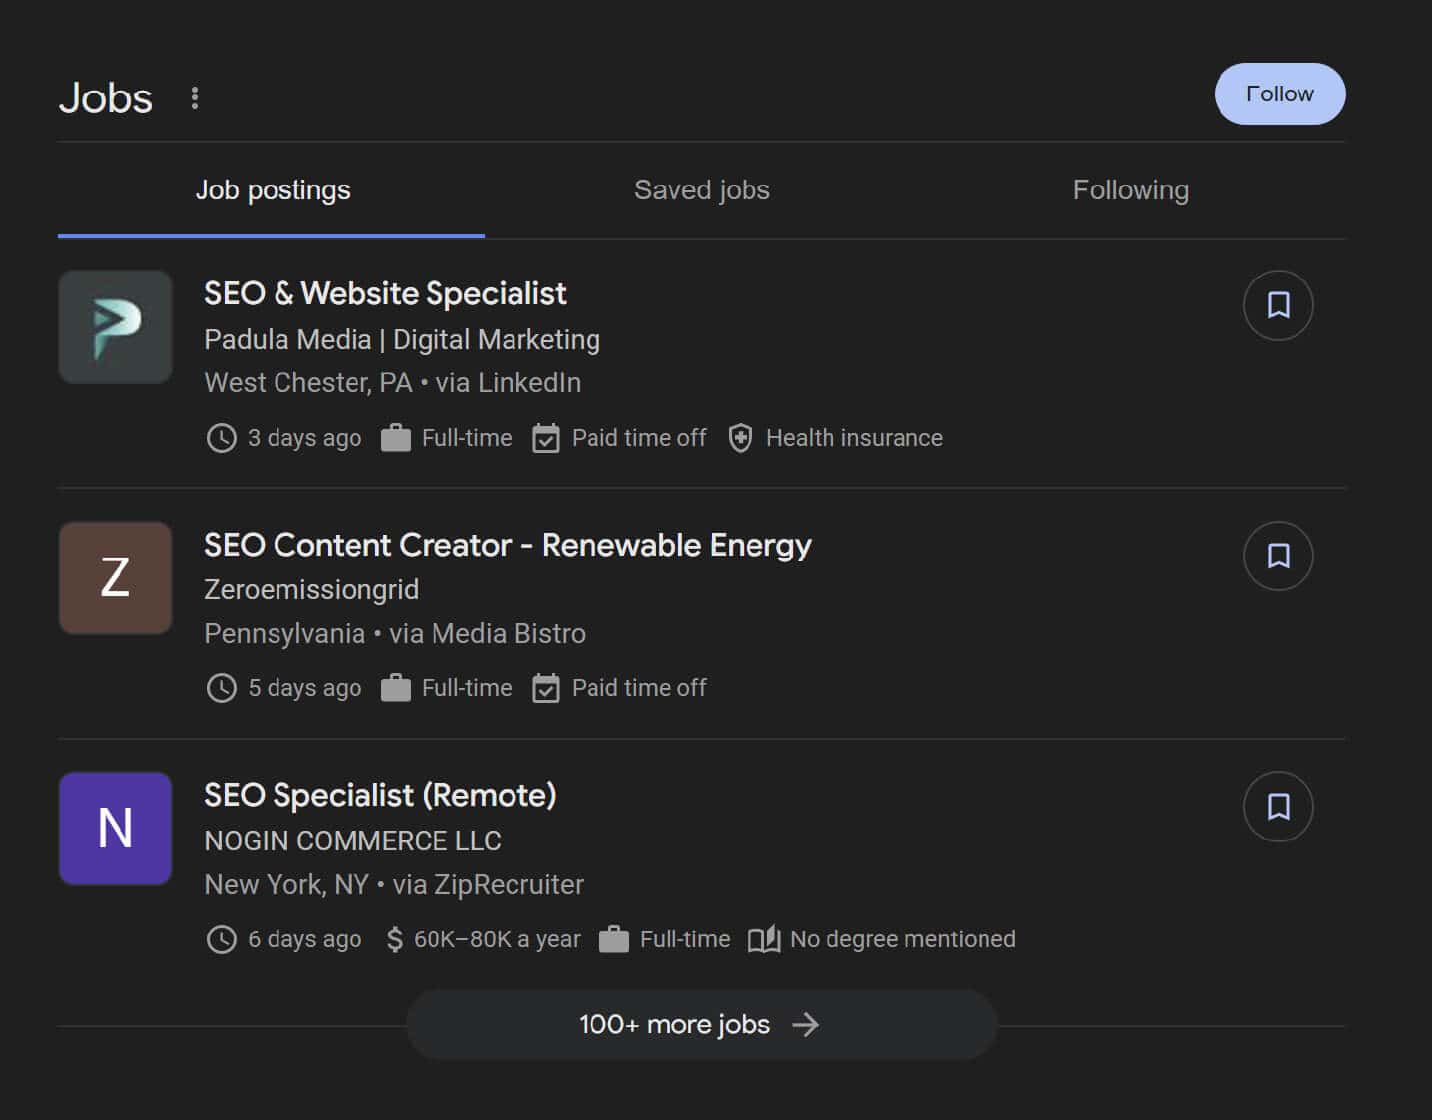Image resolution: width=1432 pixels, height=1120 pixels.
Task: Open the SEO & Website Specialist posting
Action: click(385, 293)
